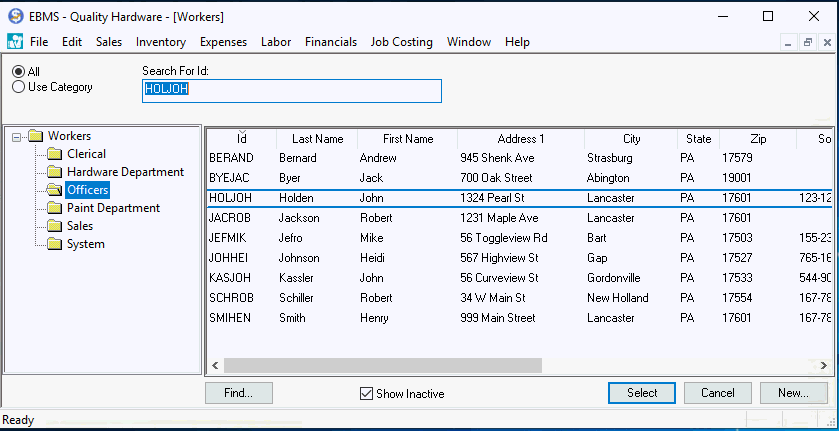Sort the list by the Id column header
The height and width of the screenshot is (431, 839).
[241, 139]
